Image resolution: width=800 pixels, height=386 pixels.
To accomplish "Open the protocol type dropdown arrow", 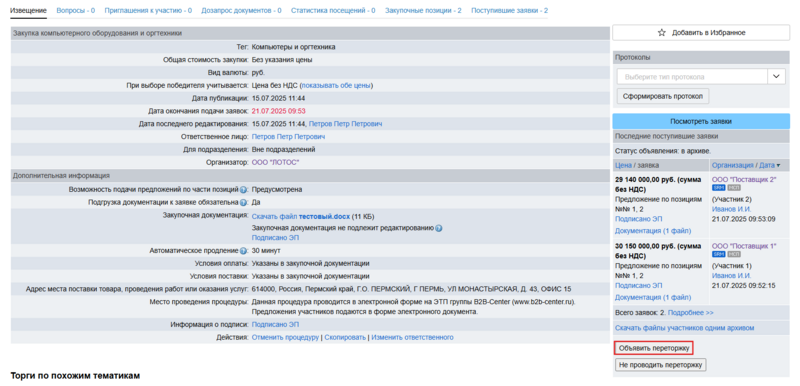I will tap(777, 76).
